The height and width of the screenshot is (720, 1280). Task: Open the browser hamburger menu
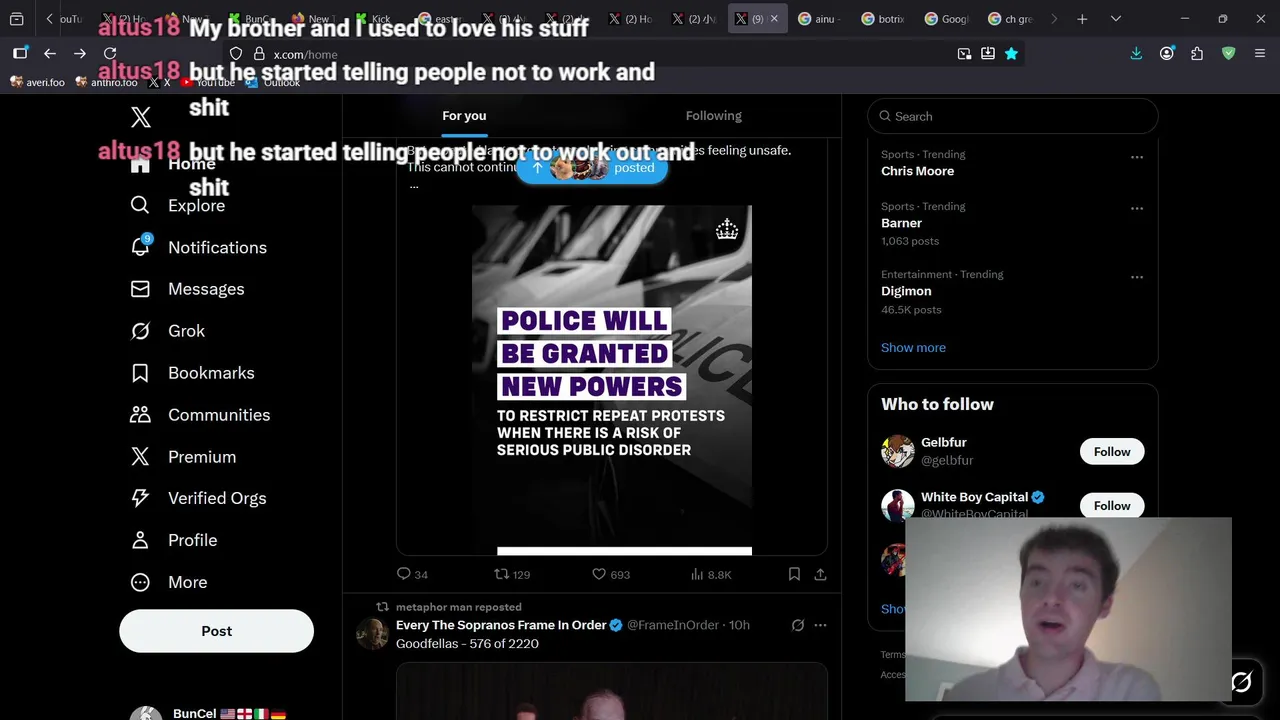click(x=1259, y=54)
